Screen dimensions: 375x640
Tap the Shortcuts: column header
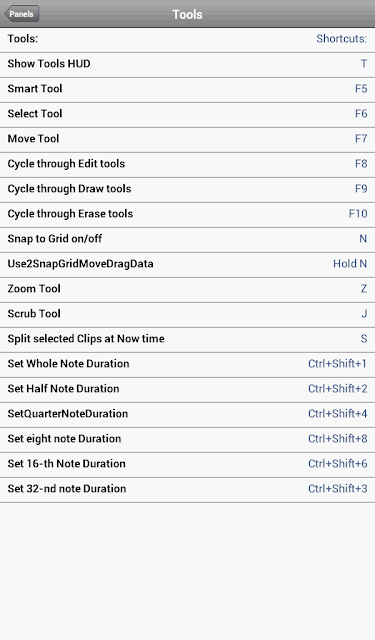pos(342,39)
